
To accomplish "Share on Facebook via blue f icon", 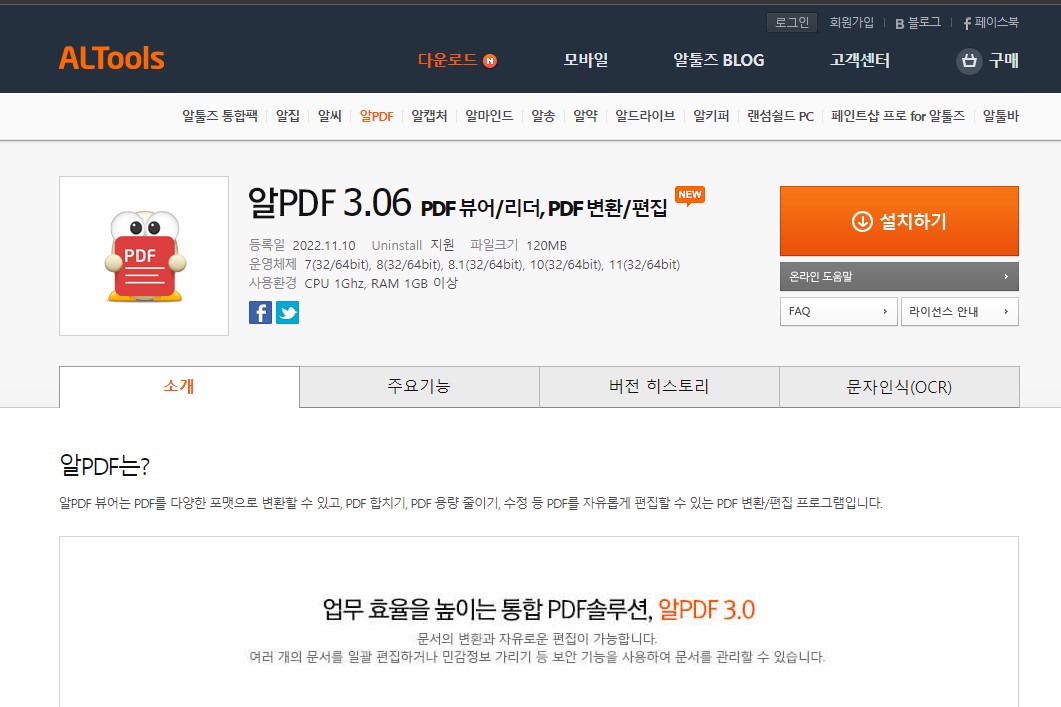I will (x=261, y=313).
